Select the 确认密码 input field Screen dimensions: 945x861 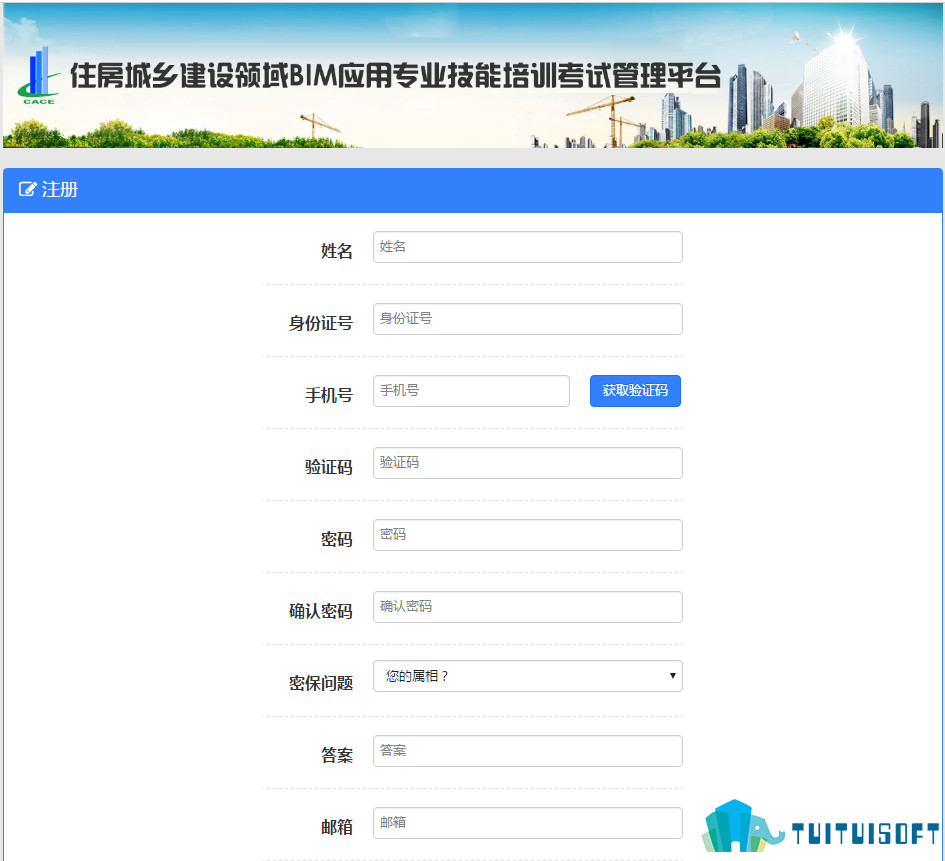(x=527, y=607)
